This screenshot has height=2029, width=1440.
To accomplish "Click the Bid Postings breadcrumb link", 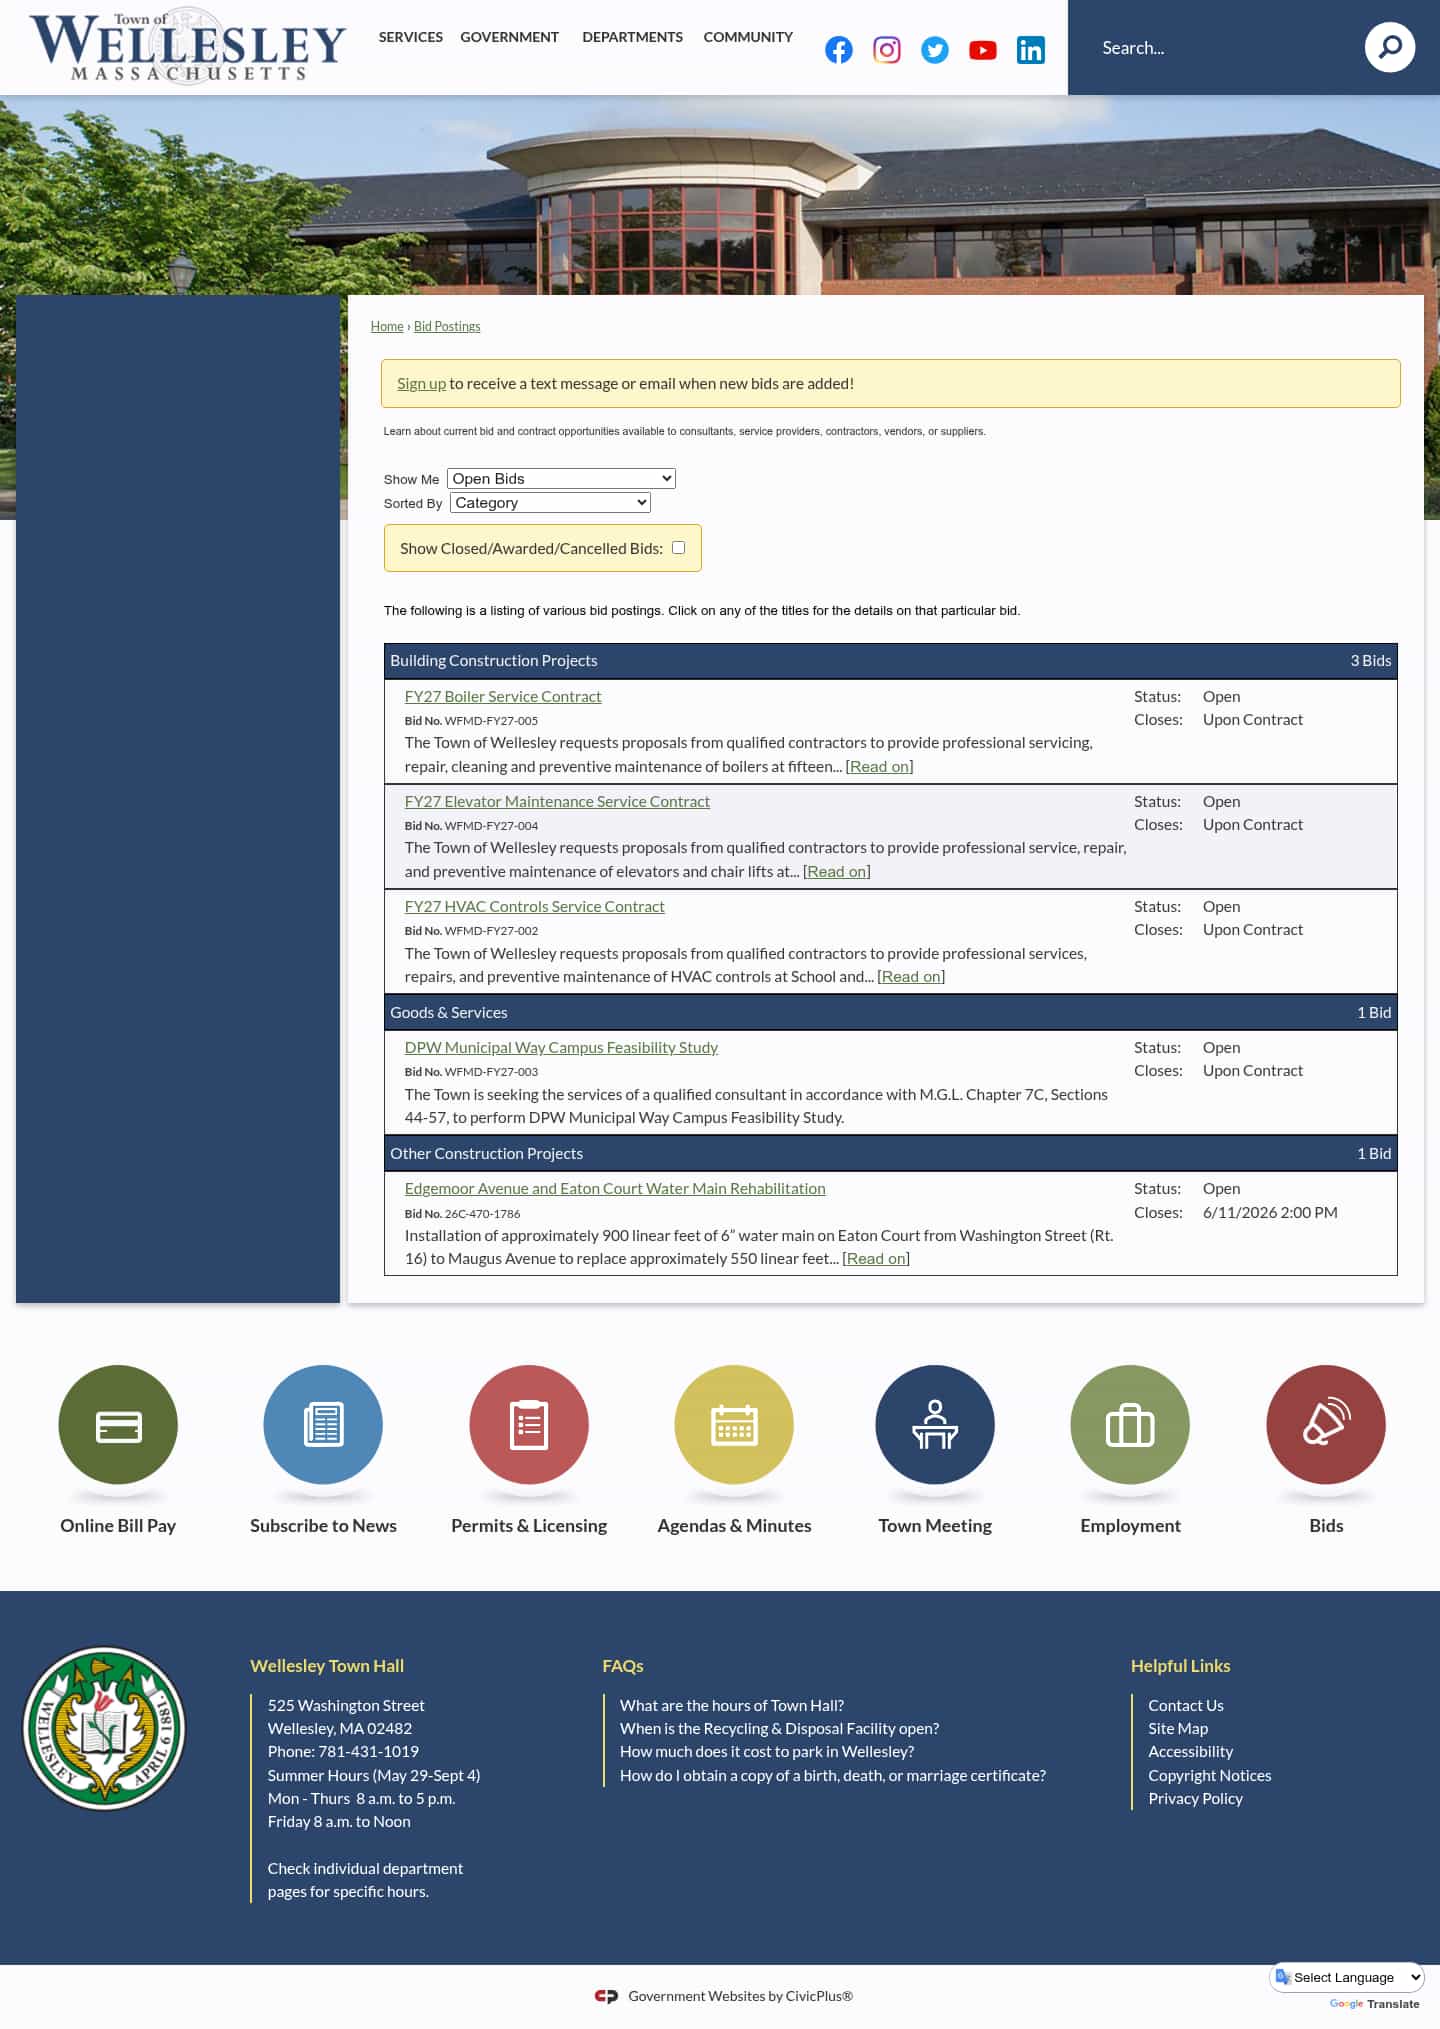I will pos(447,326).
